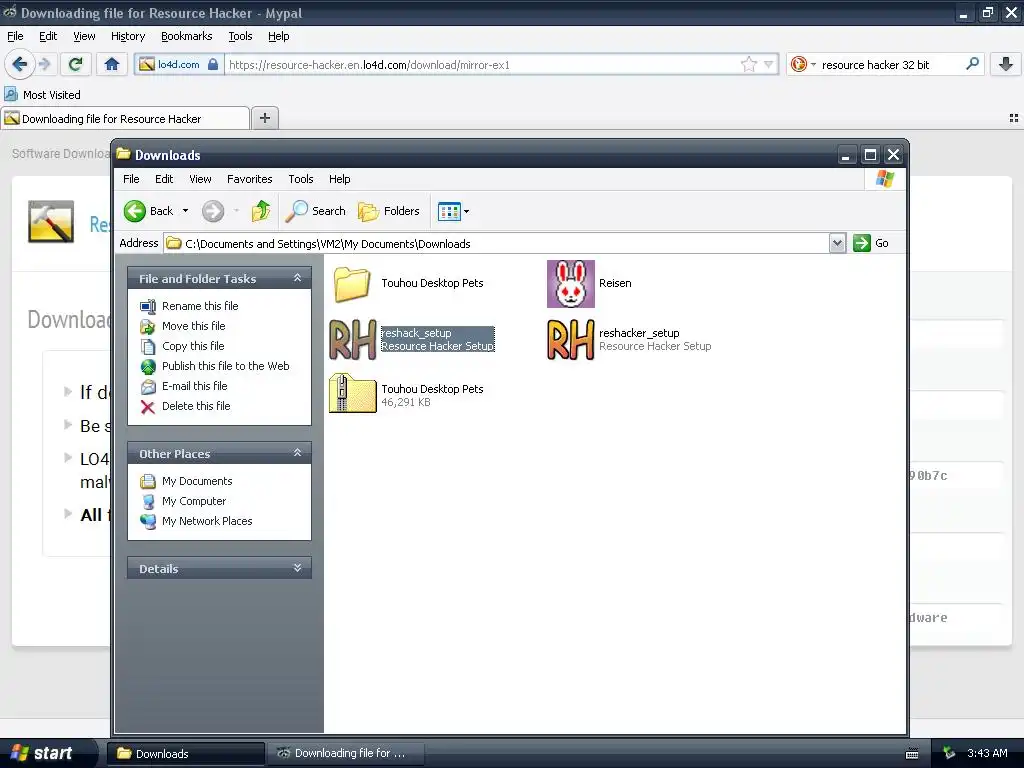Open search engine selector dropdown in Mypal
The image size is (1024, 768).
(x=813, y=64)
